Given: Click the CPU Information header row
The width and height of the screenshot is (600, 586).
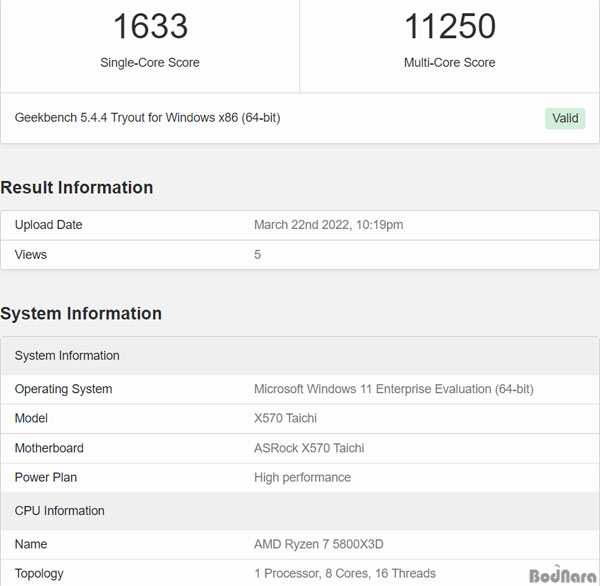Looking at the screenshot, I should (300, 511).
